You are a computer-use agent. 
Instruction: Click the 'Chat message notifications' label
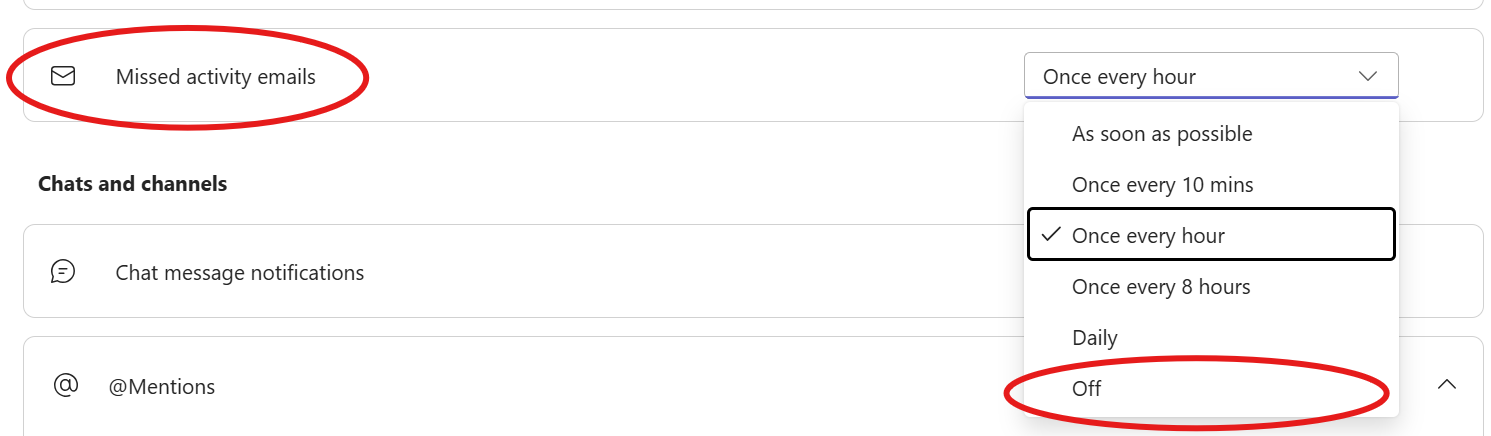click(239, 273)
